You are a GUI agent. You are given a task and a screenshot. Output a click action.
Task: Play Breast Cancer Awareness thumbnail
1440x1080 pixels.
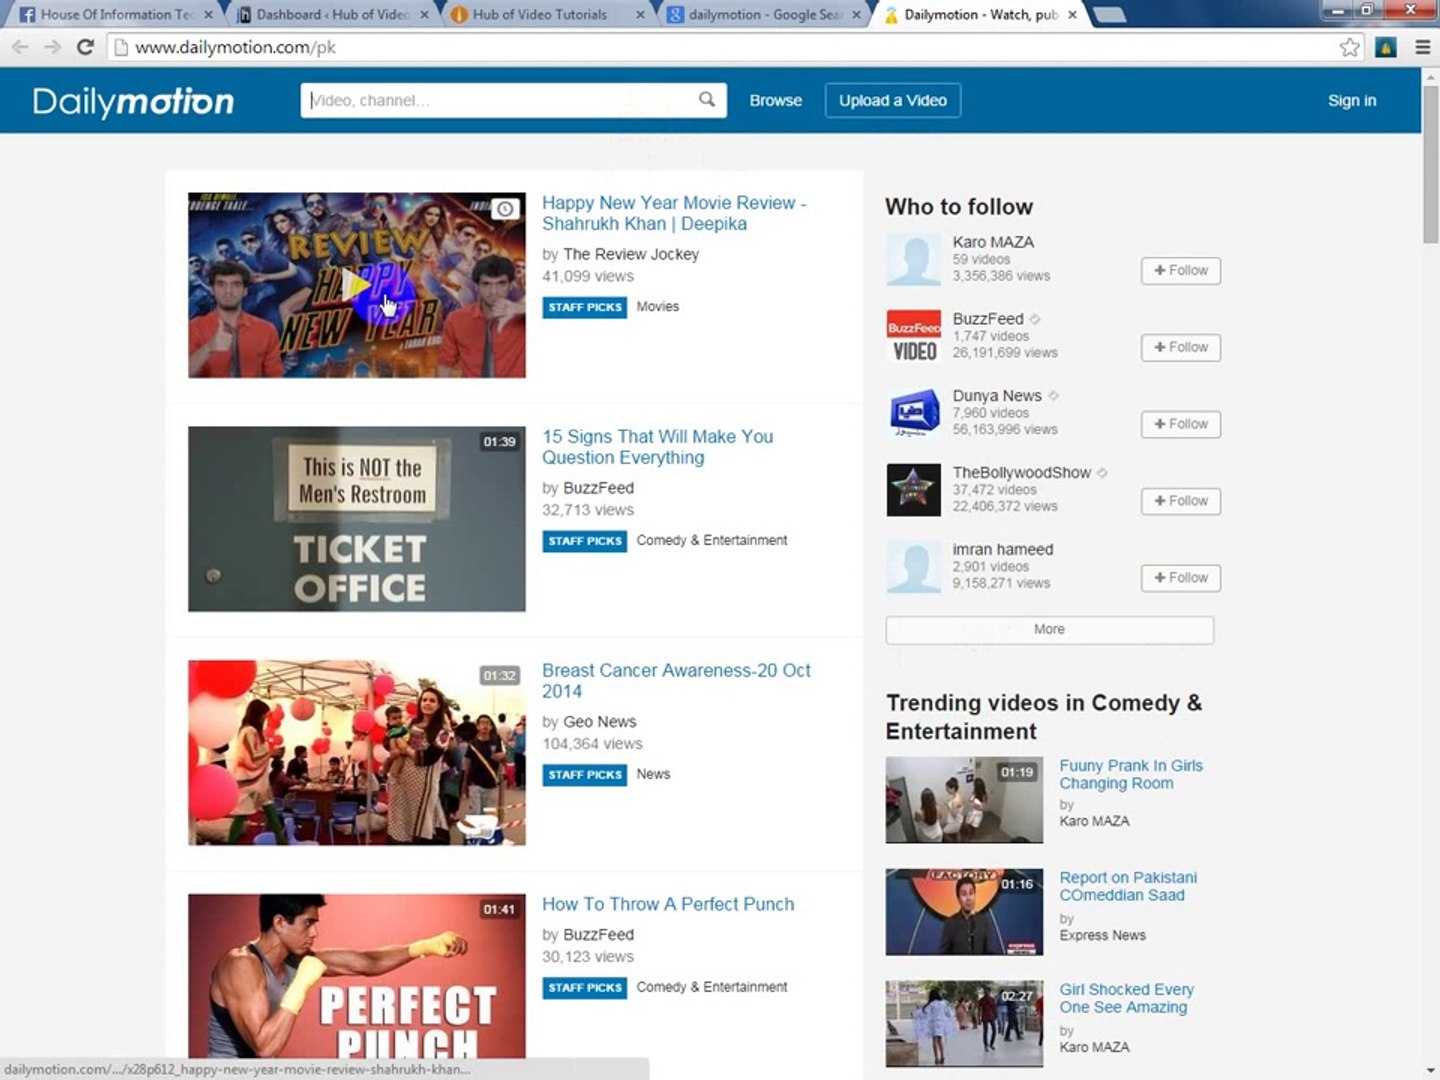(x=357, y=753)
